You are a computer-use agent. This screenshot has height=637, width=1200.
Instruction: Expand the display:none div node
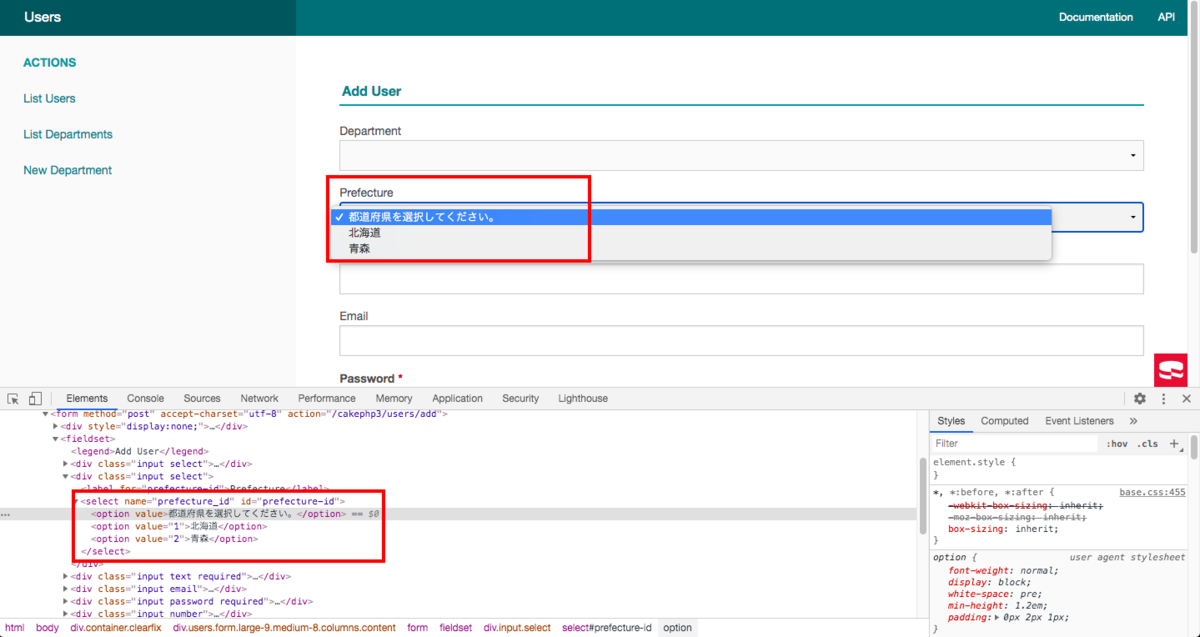point(56,426)
